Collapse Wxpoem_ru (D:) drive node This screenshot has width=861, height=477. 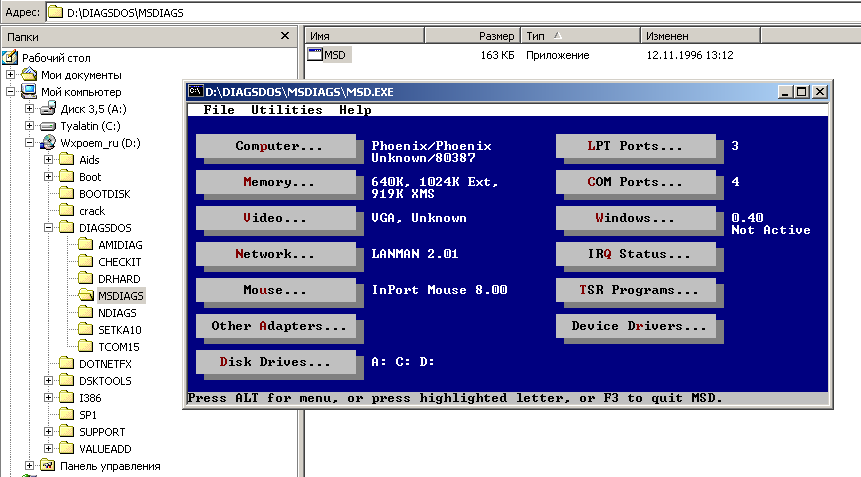[x=30, y=143]
